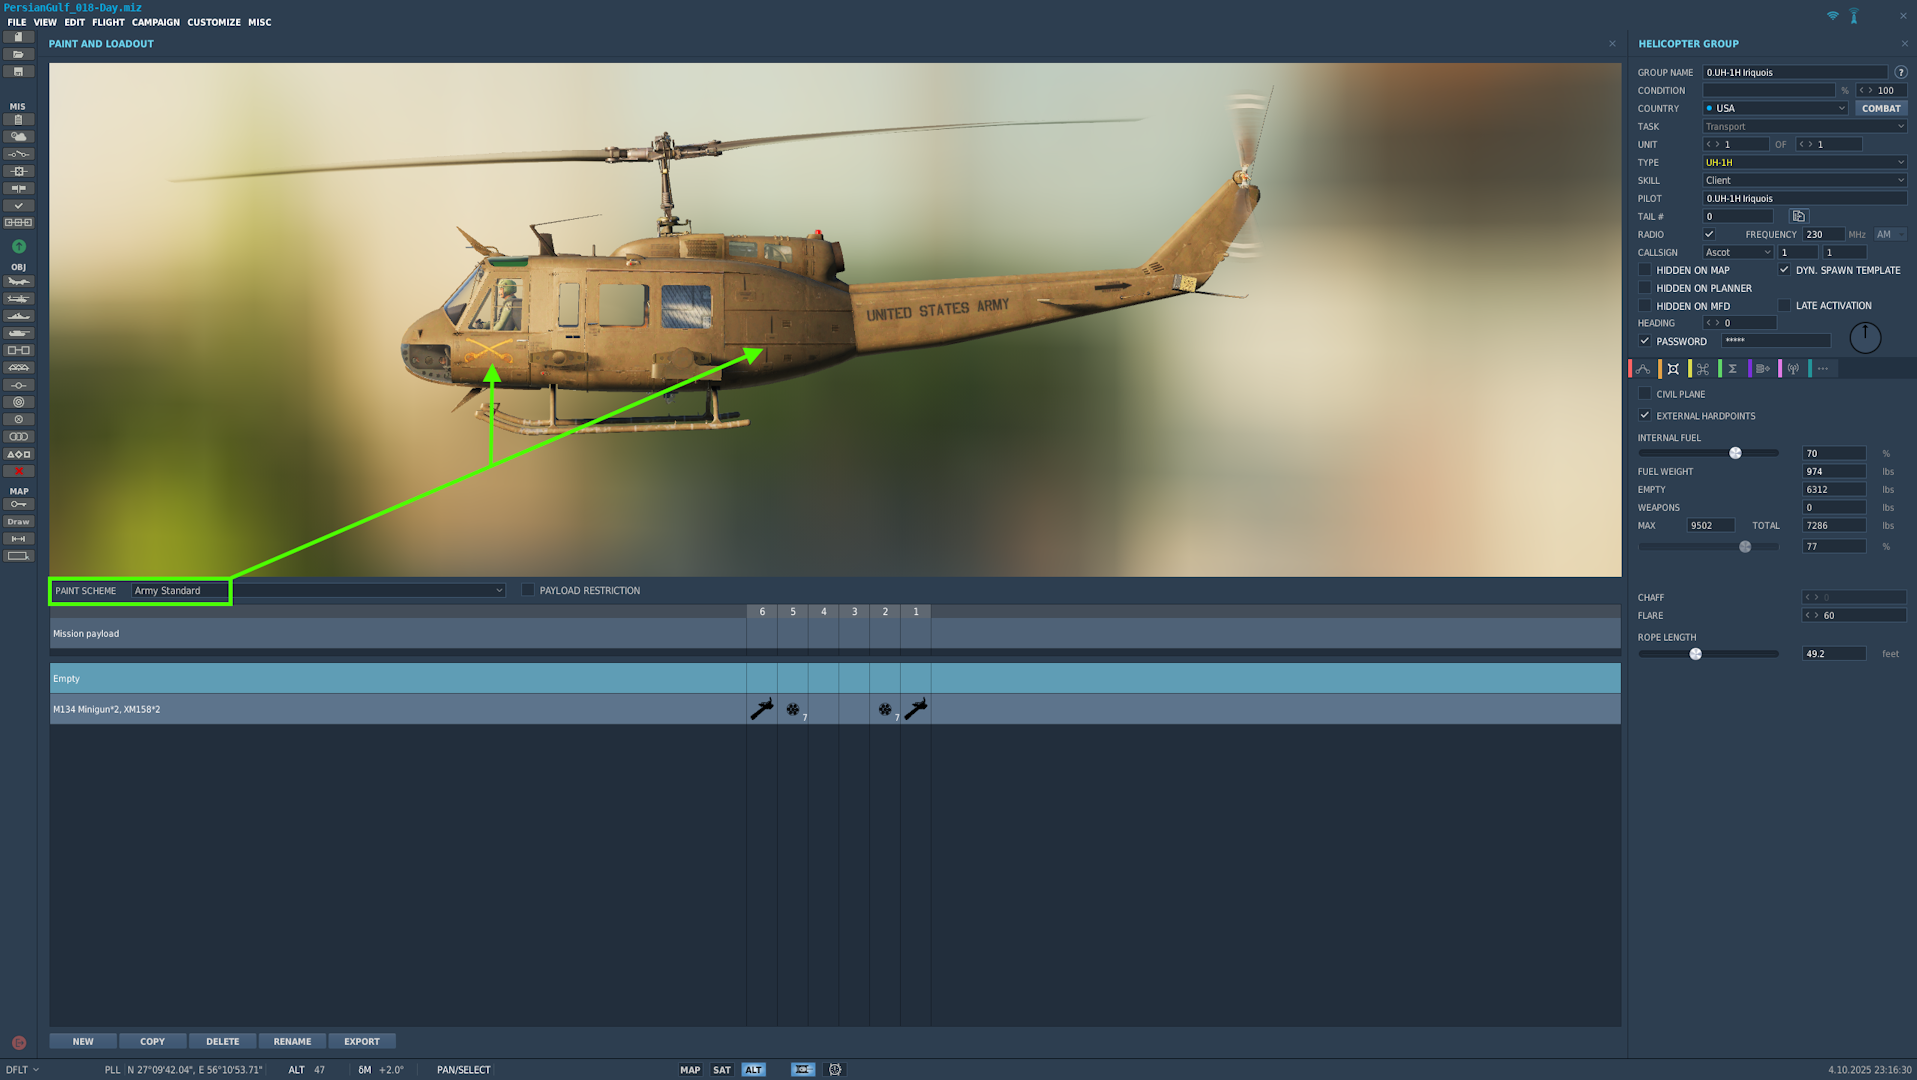Open the AM modulation dropdown
Screen dimensions: 1917x1080
tap(1890, 234)
